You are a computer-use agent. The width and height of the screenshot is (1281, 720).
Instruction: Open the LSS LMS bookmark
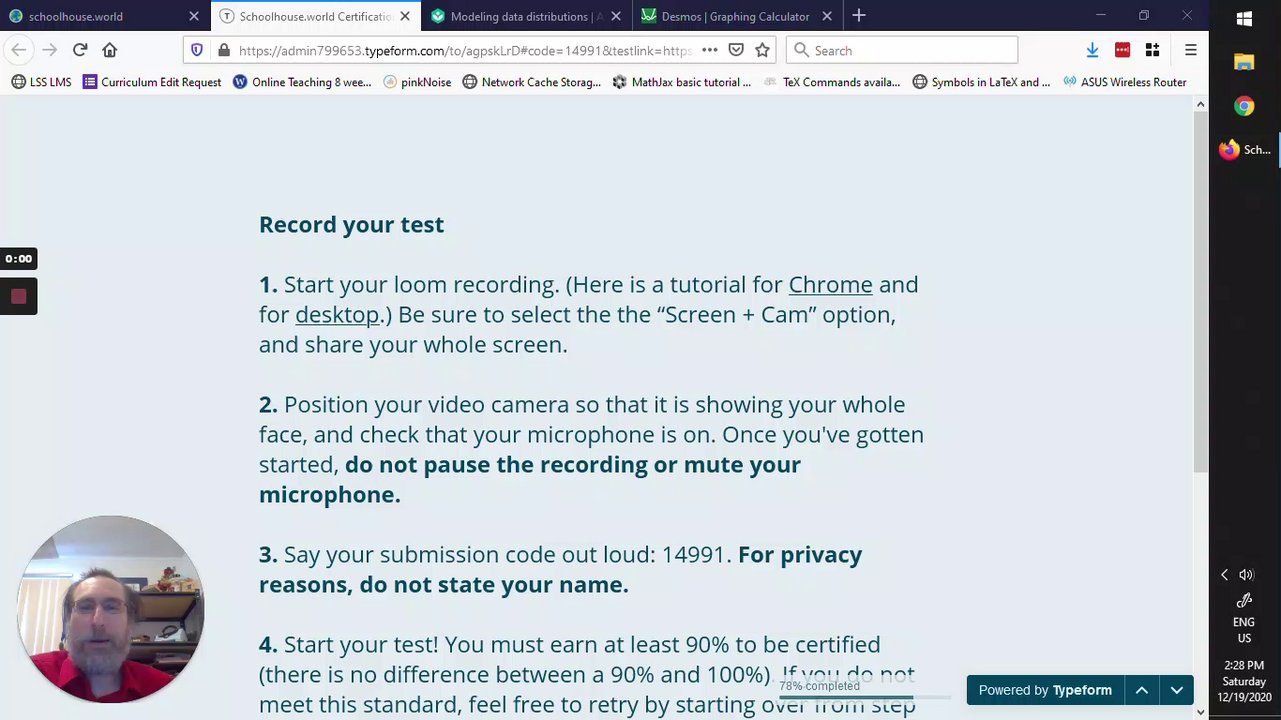point(41,82)
